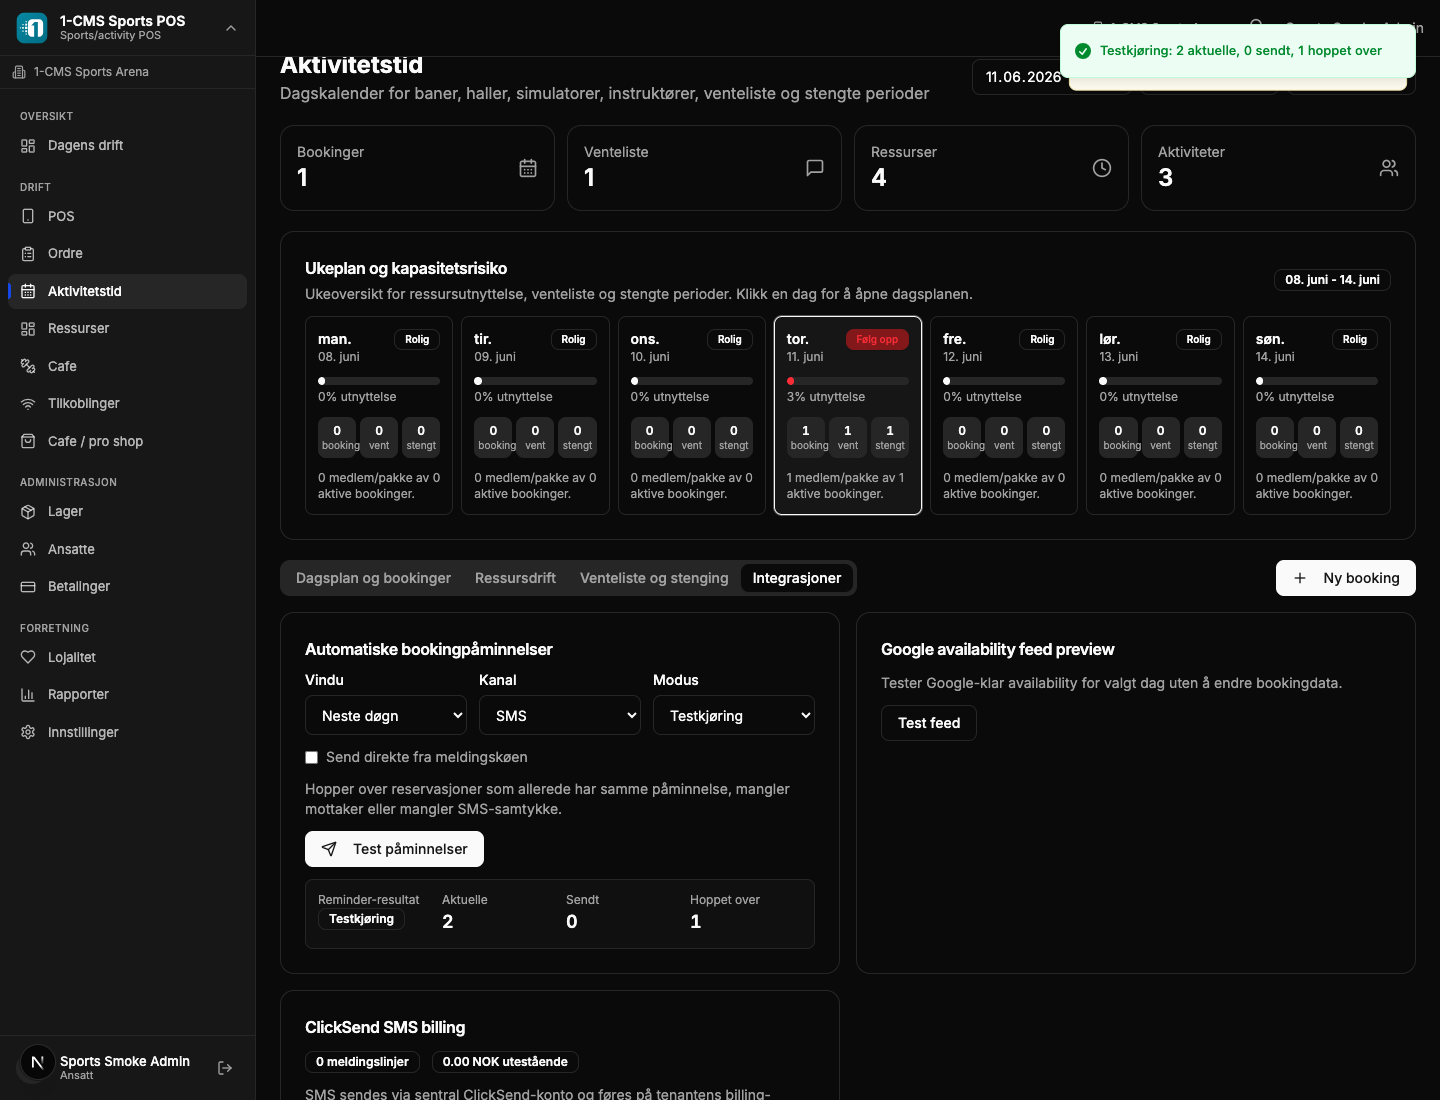1440x1100 pixels.
Task: Click the POS device icon in sidebar
Action: [28, 216]
